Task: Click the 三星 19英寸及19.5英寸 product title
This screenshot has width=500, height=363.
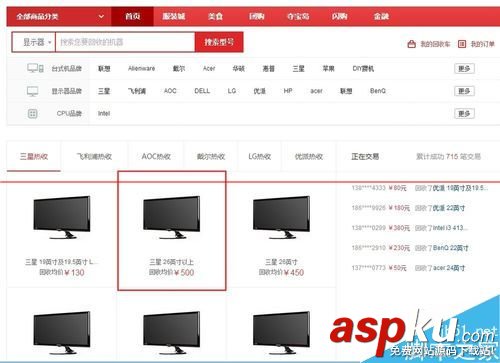Action: 62,262
